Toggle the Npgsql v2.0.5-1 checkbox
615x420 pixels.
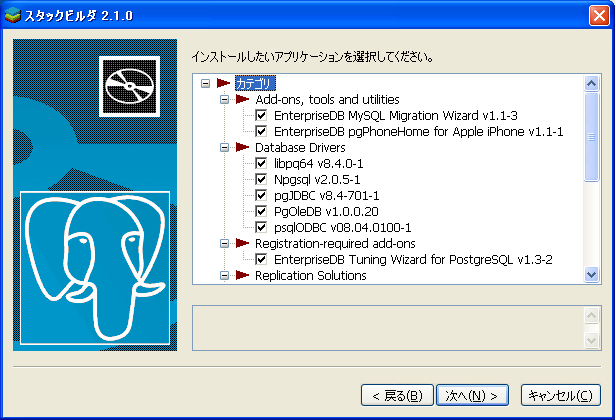point(261,179)
